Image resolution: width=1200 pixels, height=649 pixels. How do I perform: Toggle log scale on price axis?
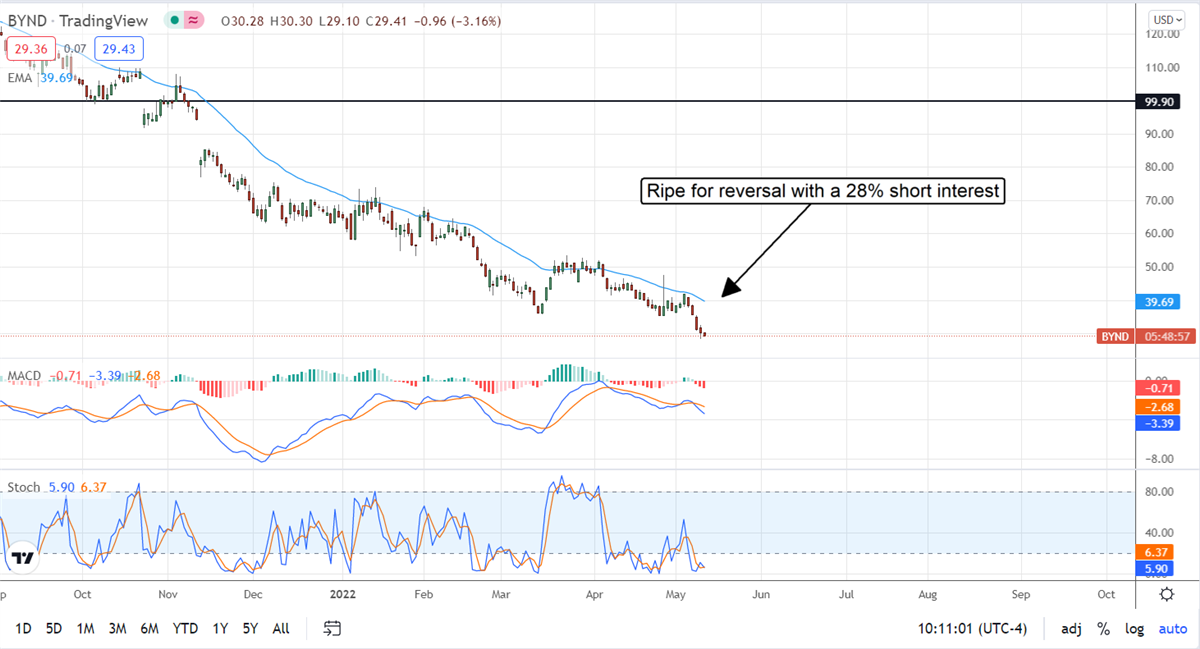[x=1134, y=629]
